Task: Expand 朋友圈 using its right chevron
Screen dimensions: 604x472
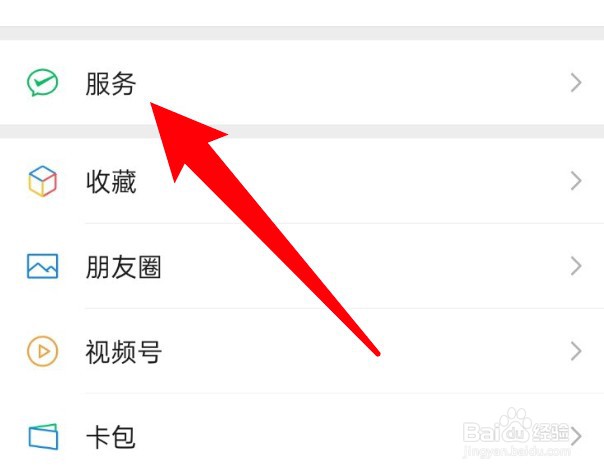Action: 576,266
